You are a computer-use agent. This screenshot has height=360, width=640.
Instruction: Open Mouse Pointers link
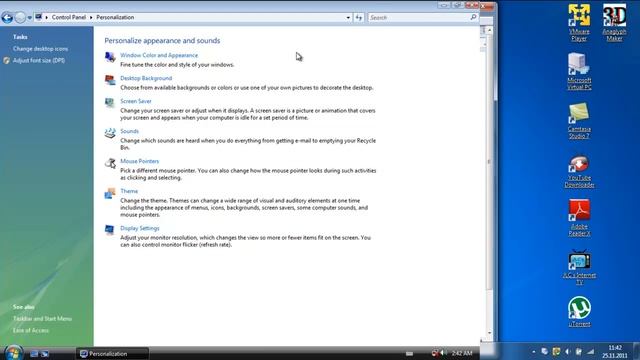[140, 161]
